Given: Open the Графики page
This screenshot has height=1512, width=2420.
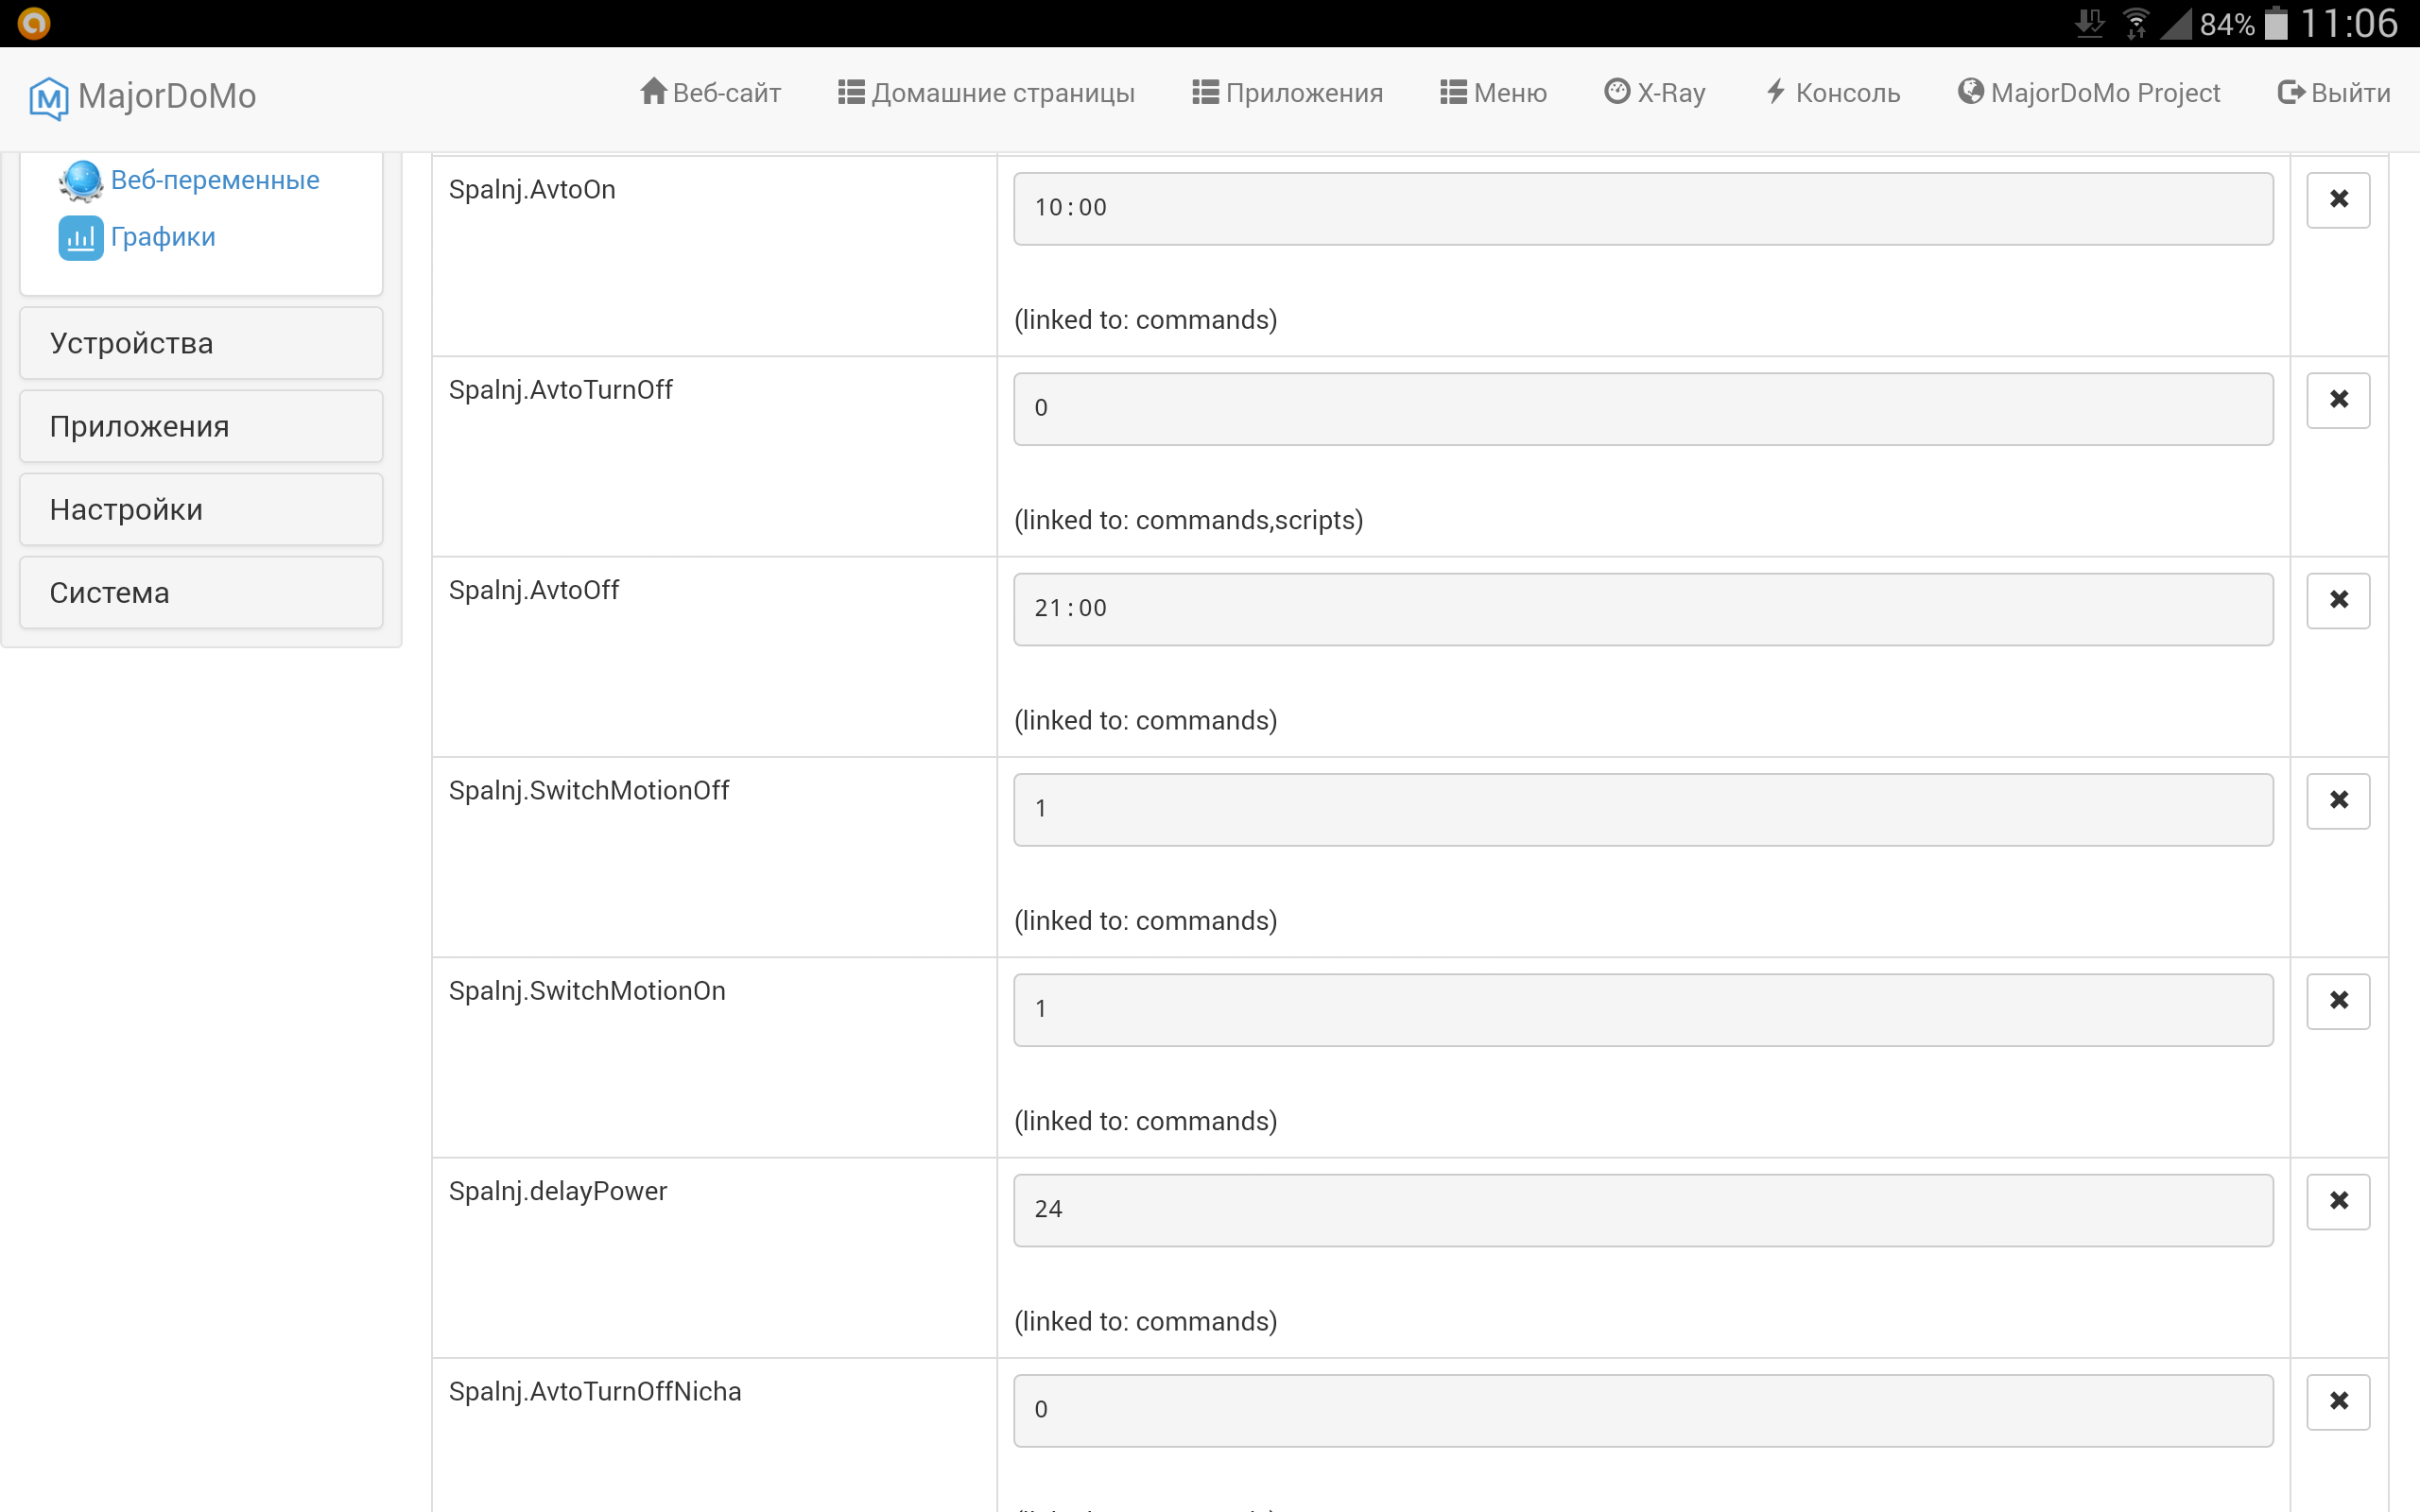Looking at the screenshot, I should 163,237.
